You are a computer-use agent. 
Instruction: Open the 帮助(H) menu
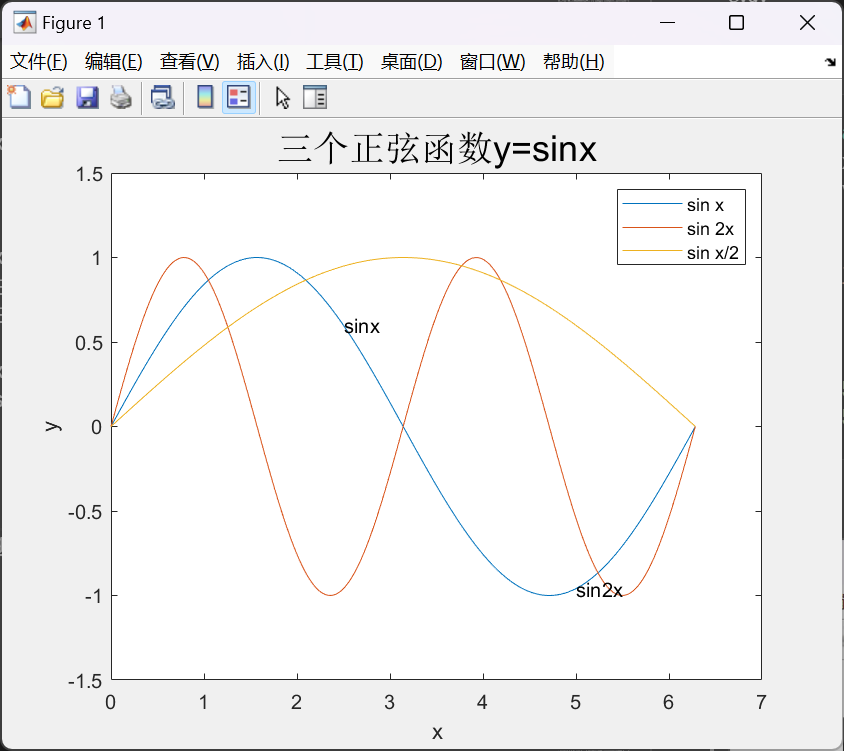click(573, 62)
